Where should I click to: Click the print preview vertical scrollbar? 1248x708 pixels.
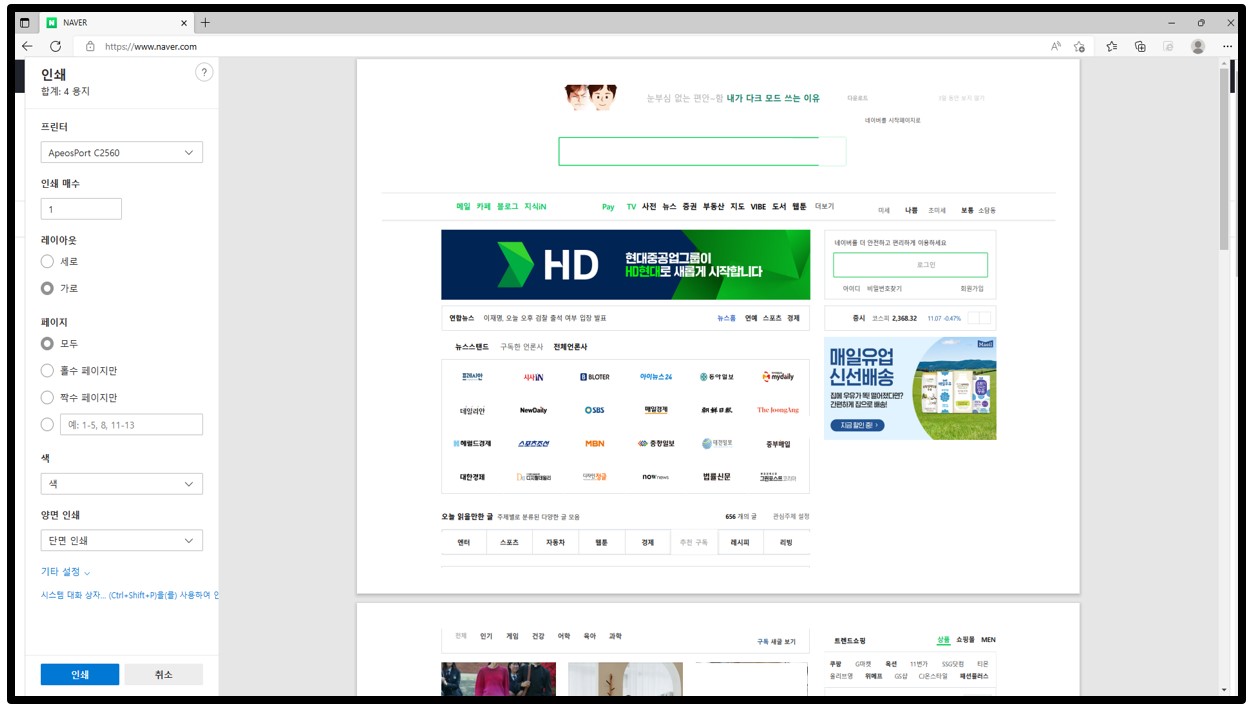click(x=1224, y=160)
